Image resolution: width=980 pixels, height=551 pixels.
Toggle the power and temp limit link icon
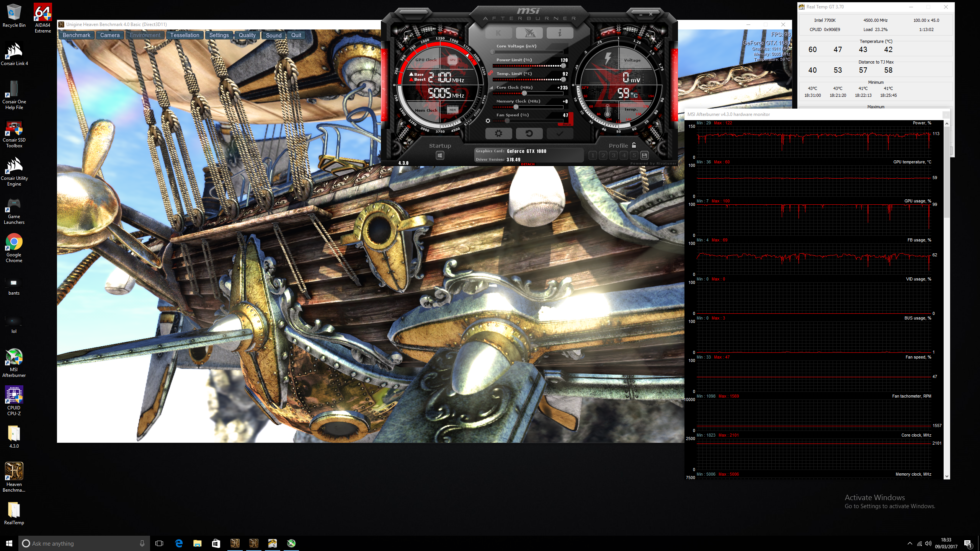pyautogui.click(x=491, y=73)
